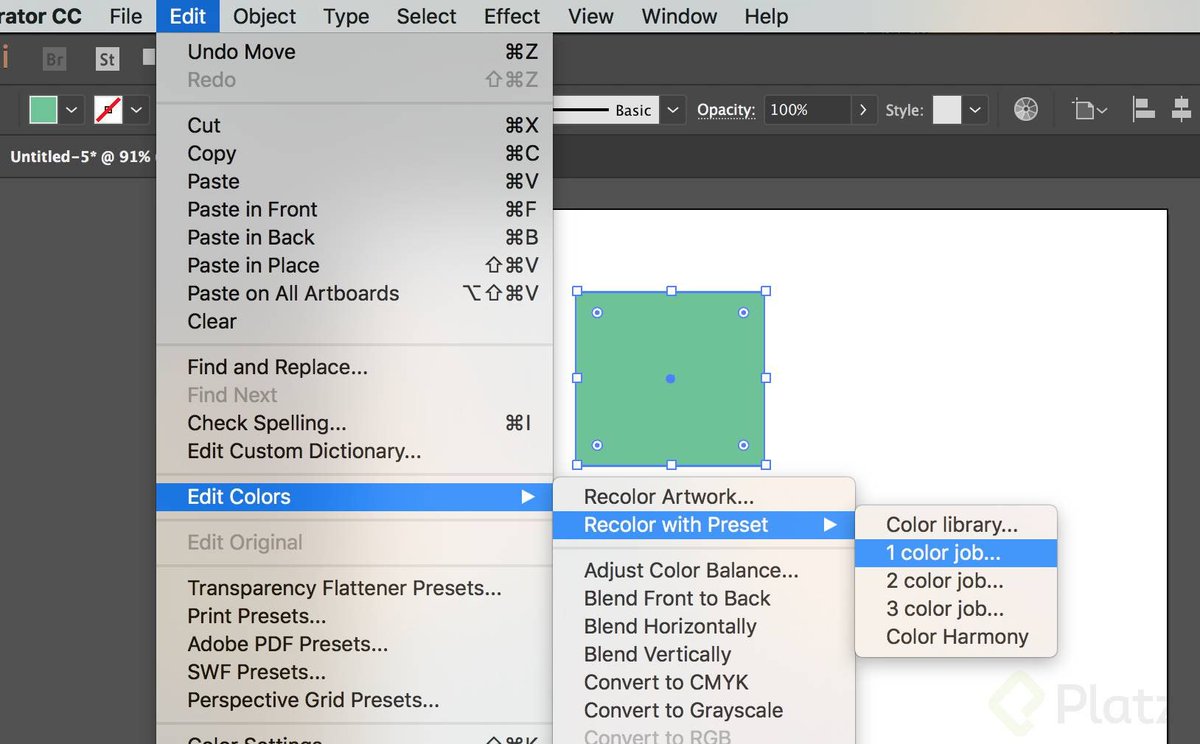Click the align-to selection icon in control bar
The image size is (1200, 744).
[x=1089, y=110]
